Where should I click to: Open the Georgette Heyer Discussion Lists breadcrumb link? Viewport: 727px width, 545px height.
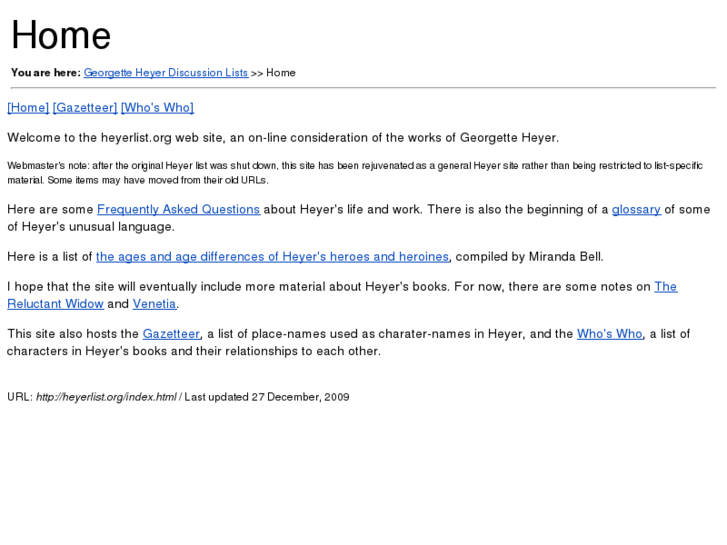tap(166, 73)
